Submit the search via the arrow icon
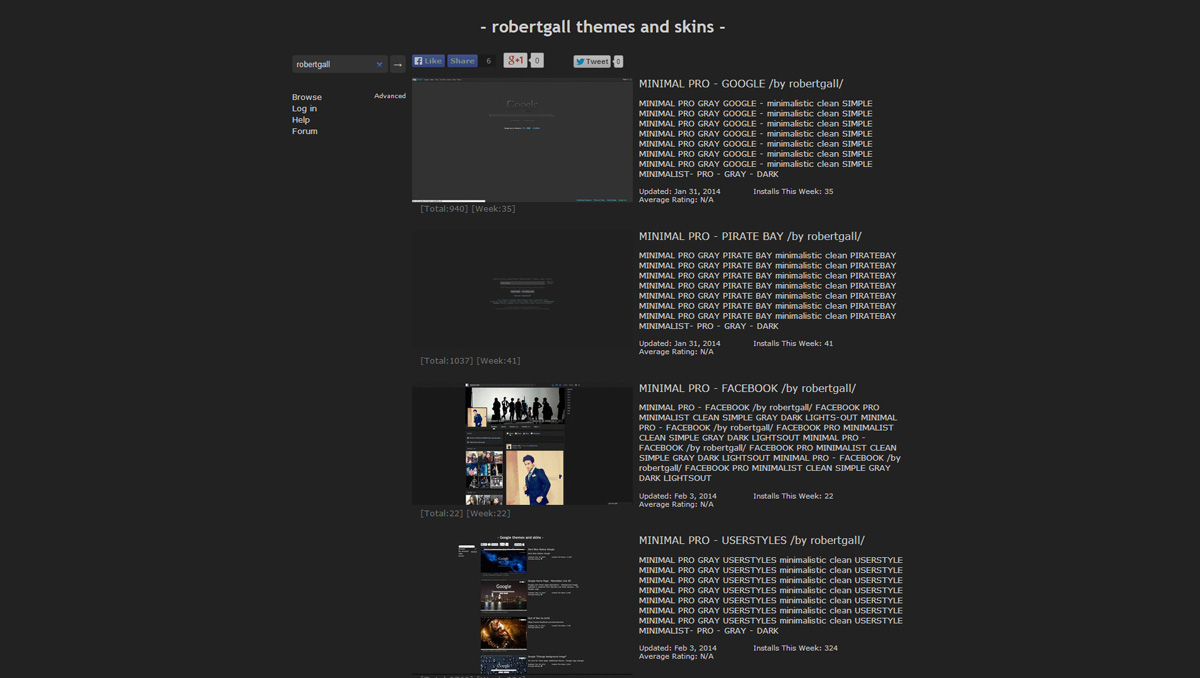This screenshot has width=1200, height=678. (397, 63)
